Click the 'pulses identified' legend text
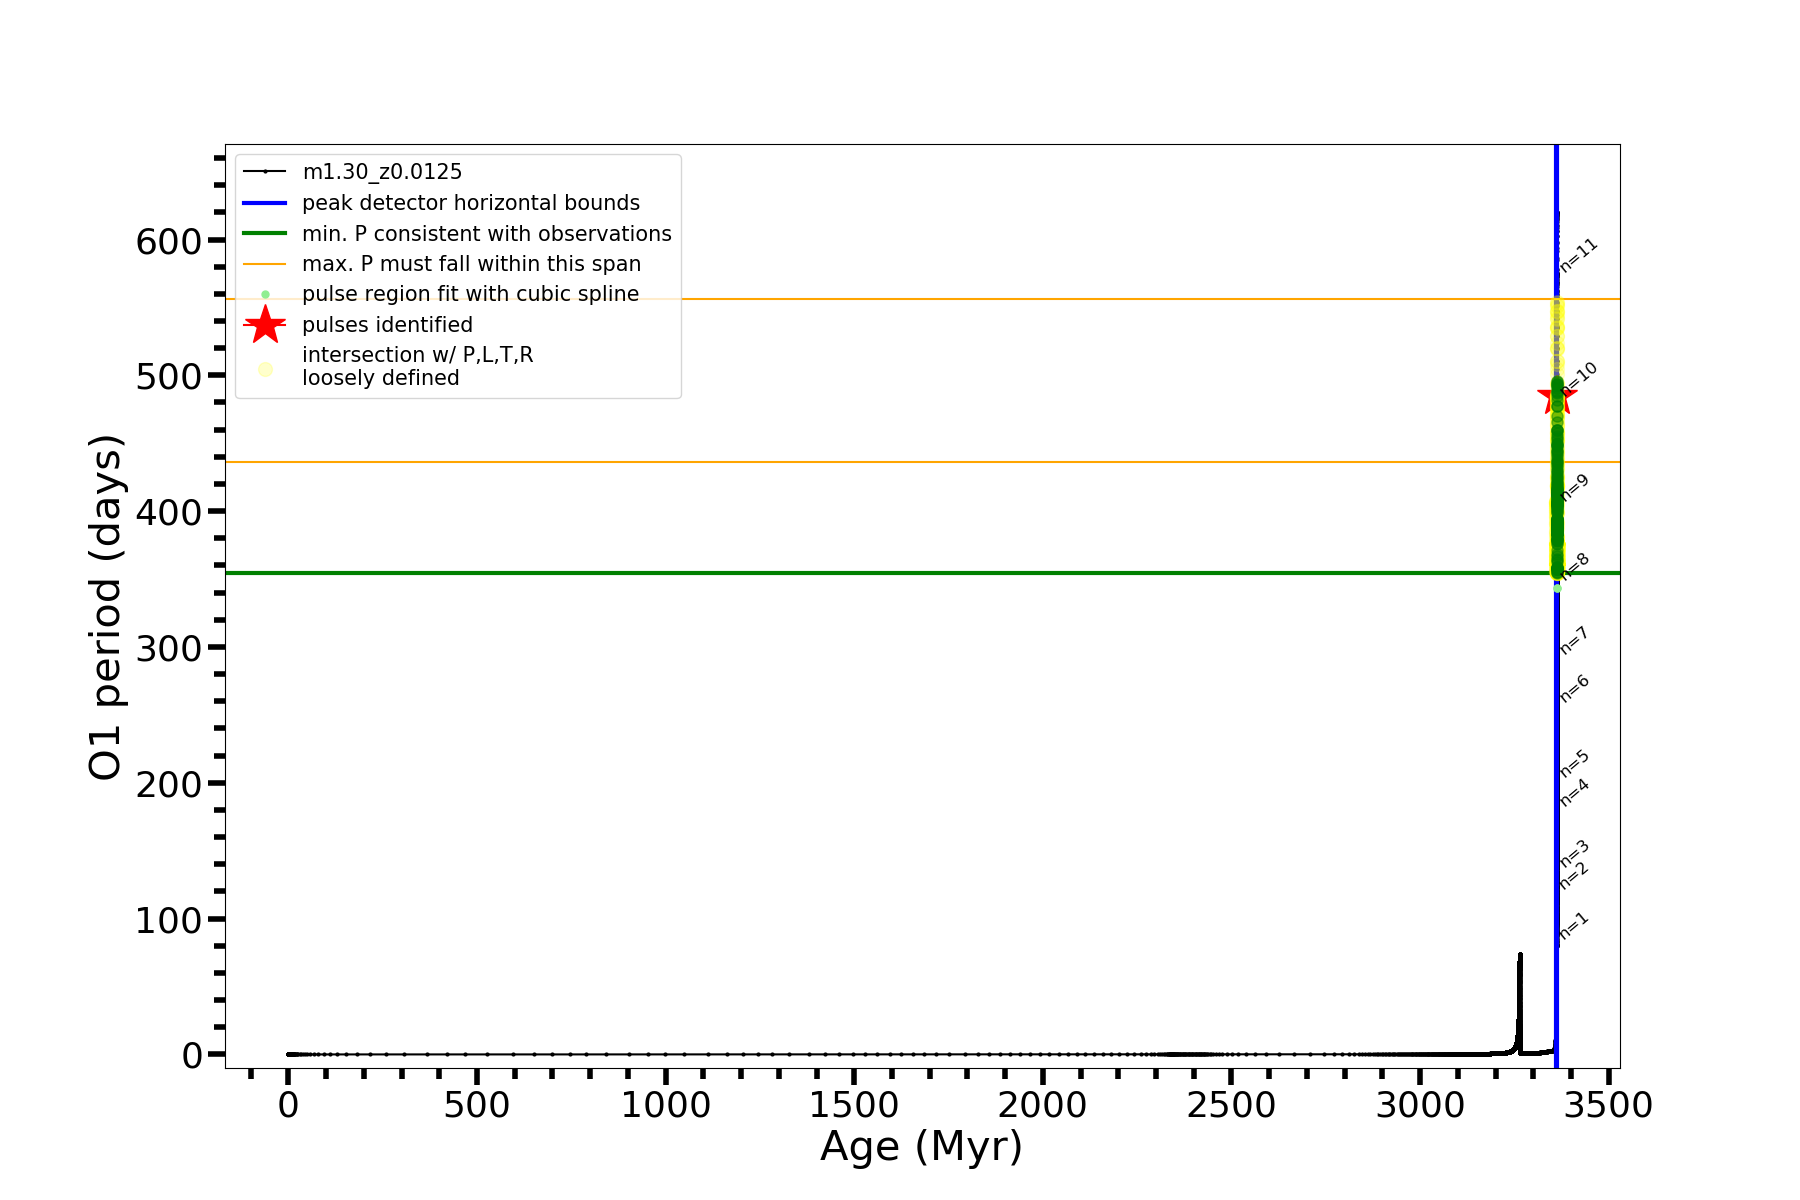The width and height of the screenshot is (1800, 1200). [387, 325]
